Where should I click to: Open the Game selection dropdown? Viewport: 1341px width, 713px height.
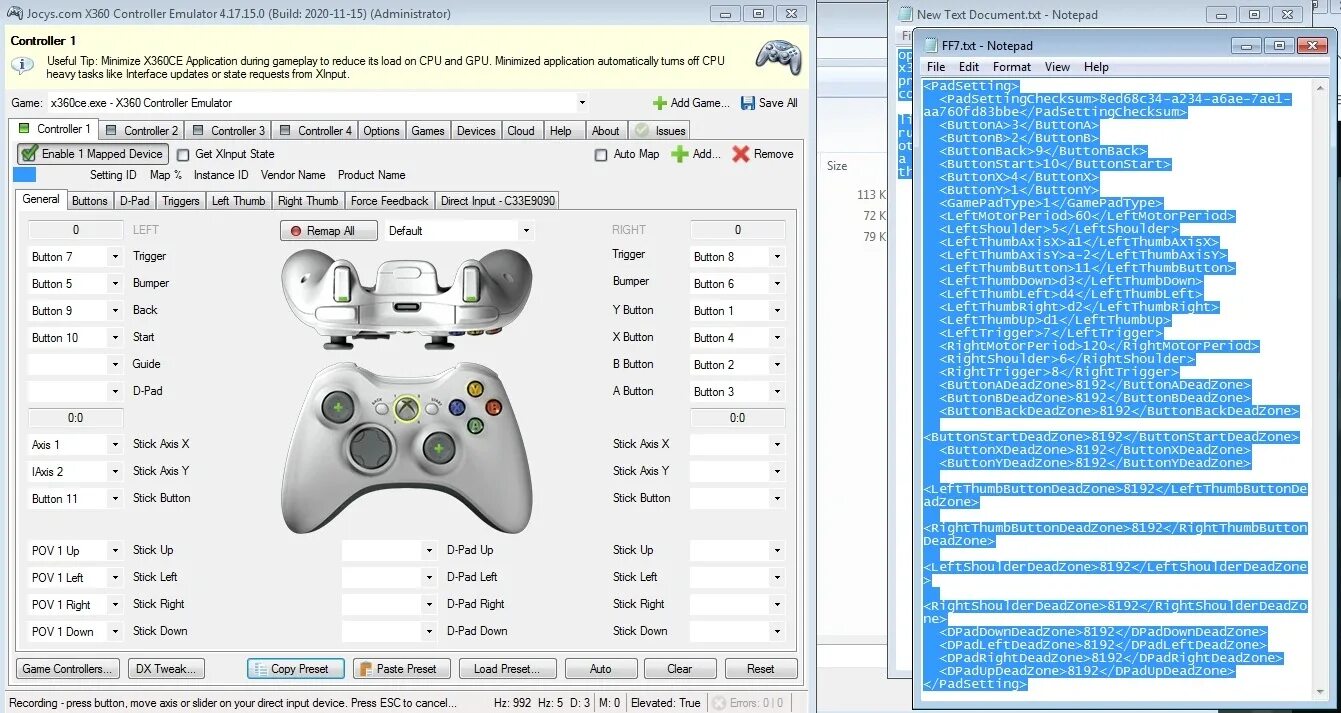point(582,103)
